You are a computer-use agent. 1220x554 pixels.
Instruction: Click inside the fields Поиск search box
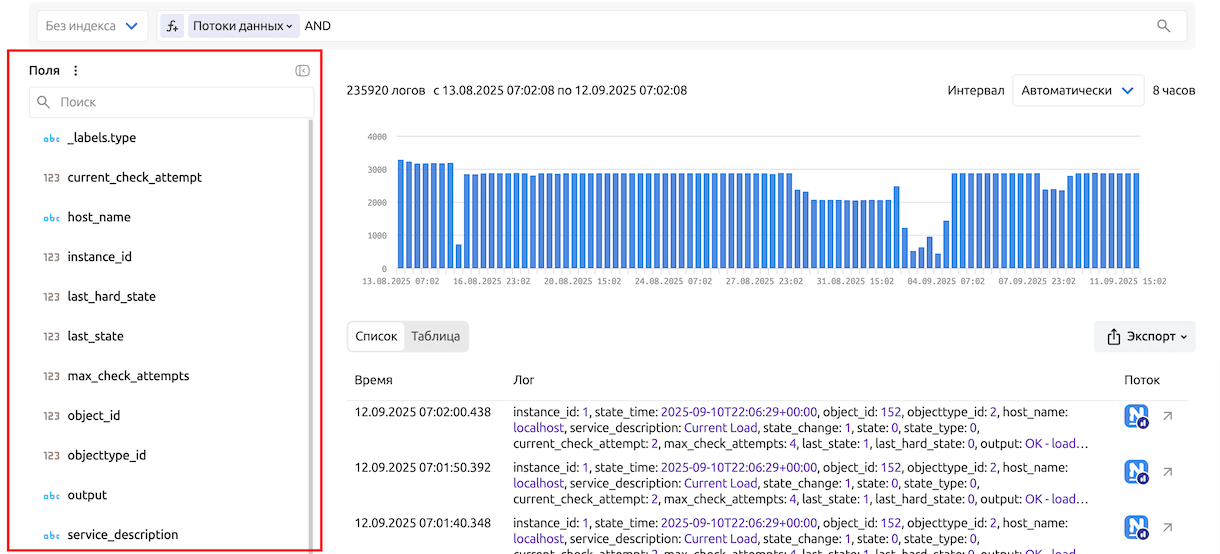point(180,102)
